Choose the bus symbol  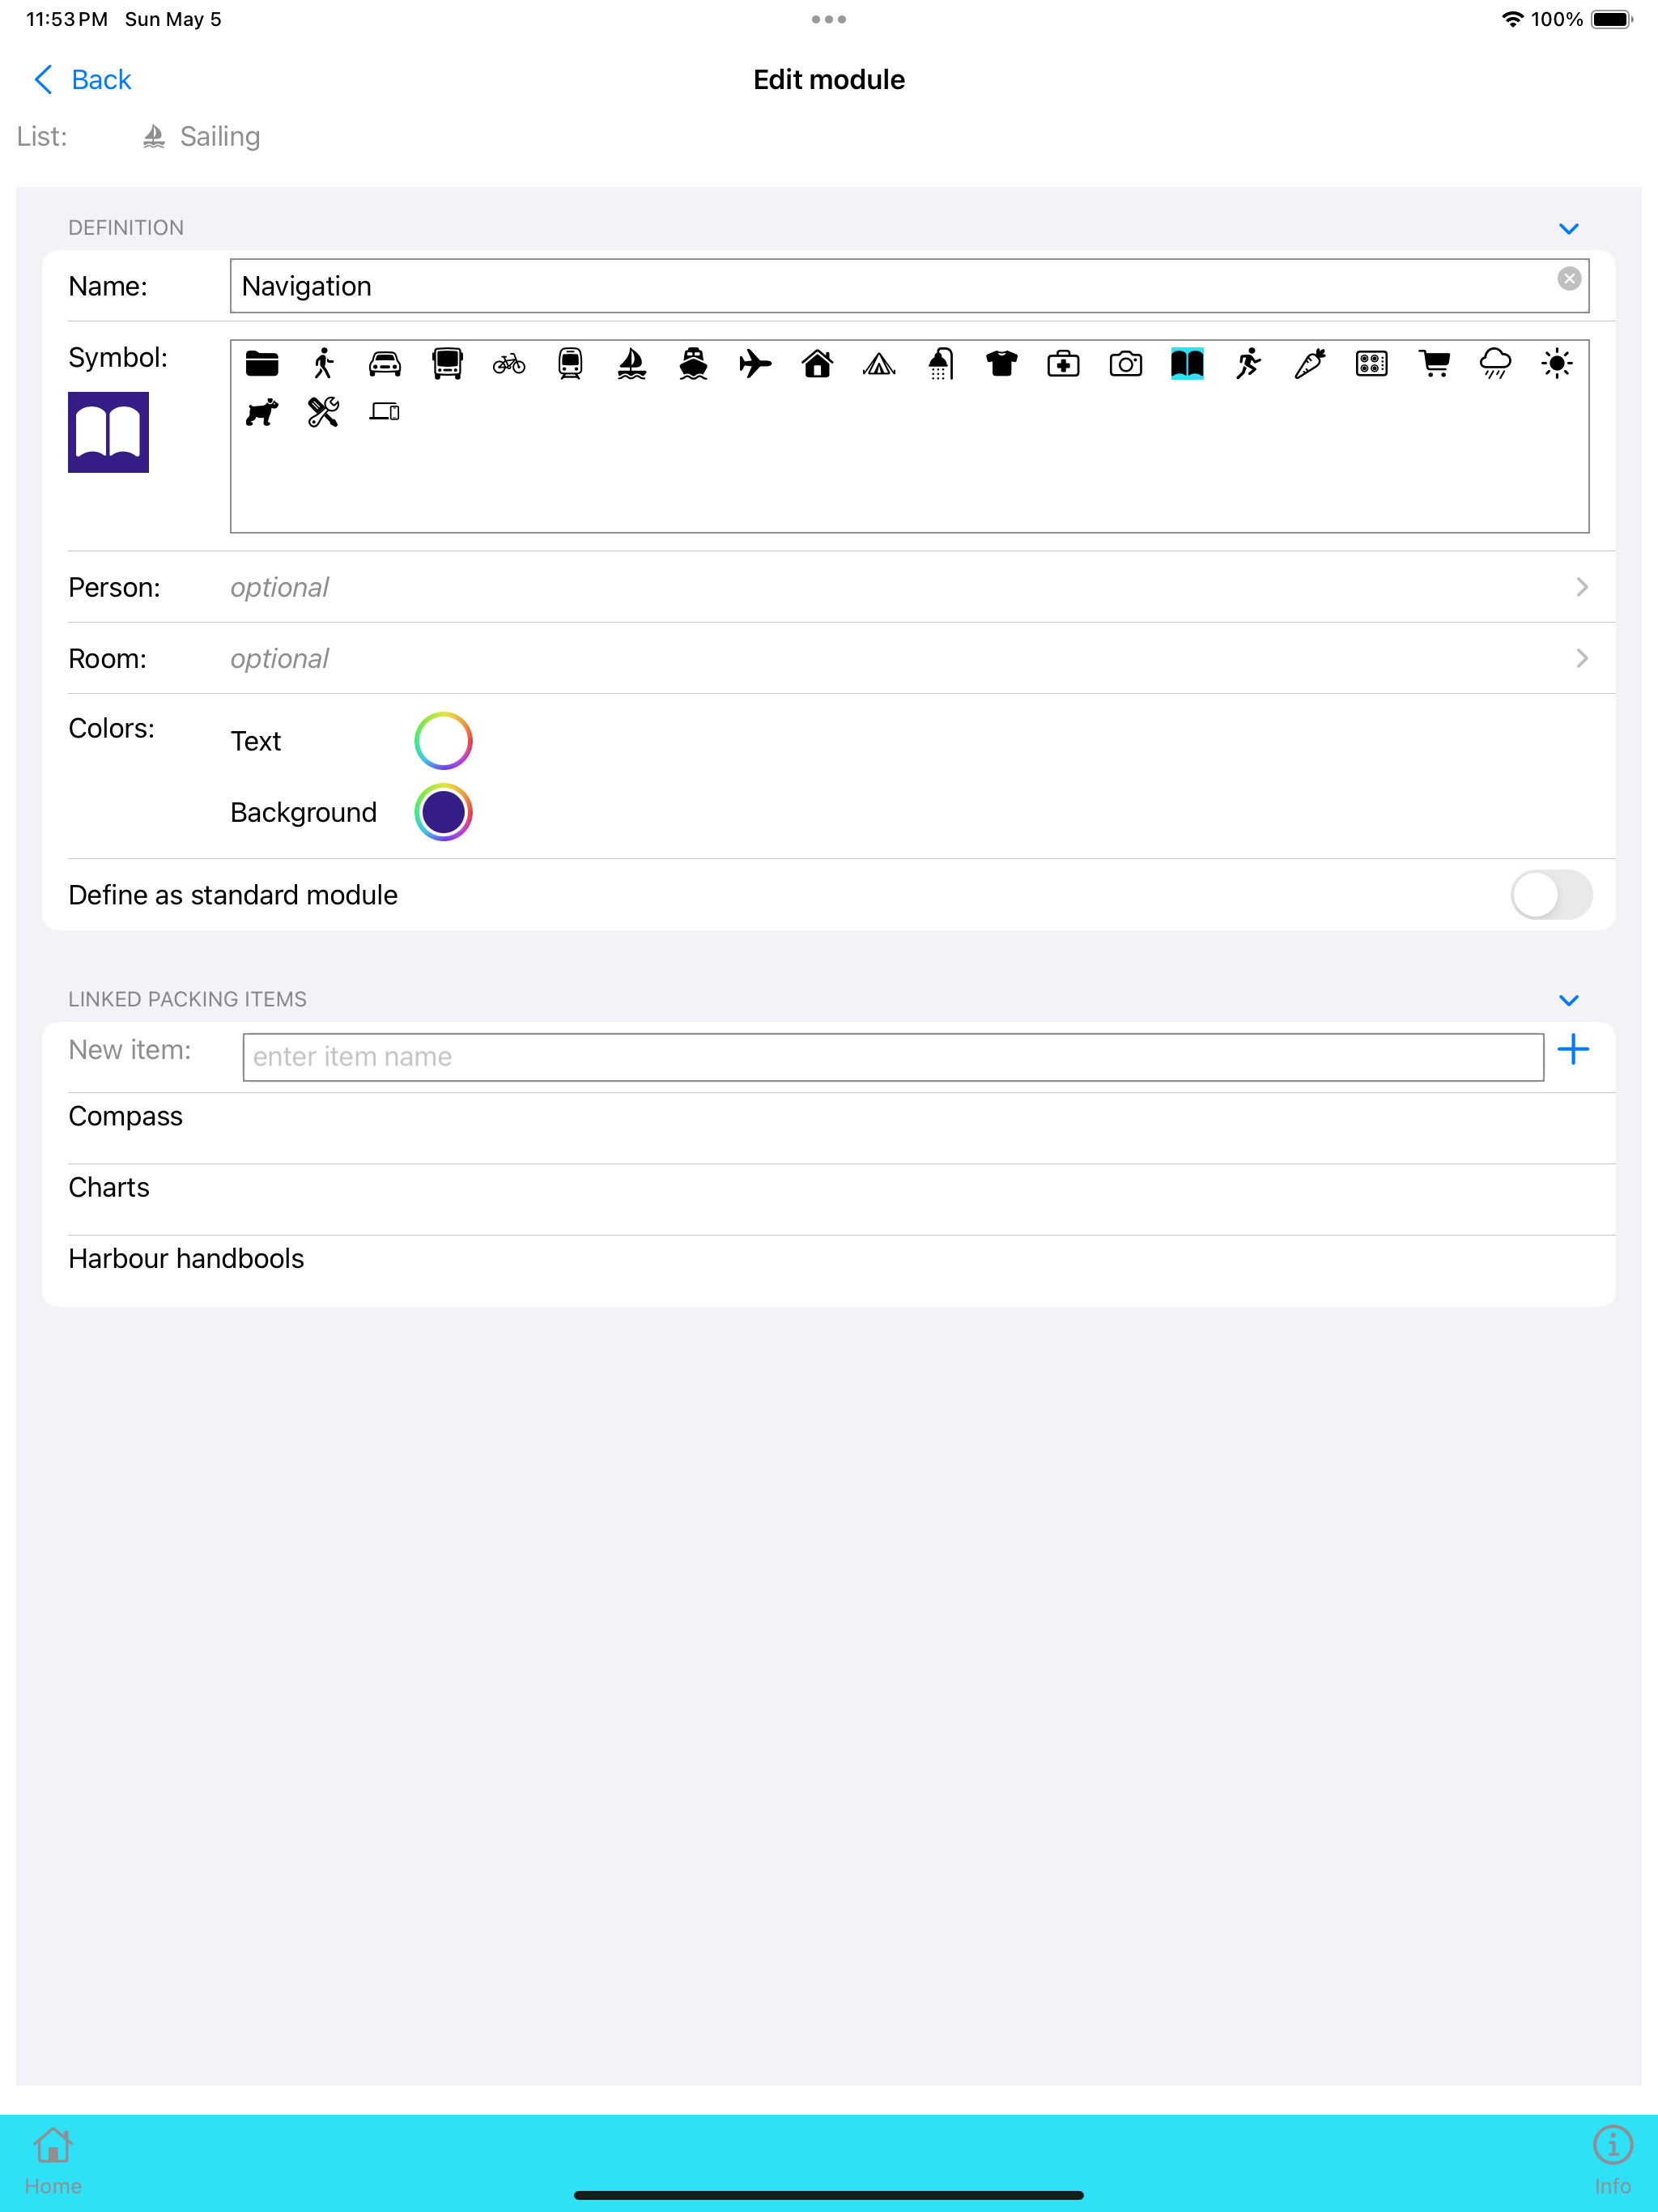(x=447, y=363)
